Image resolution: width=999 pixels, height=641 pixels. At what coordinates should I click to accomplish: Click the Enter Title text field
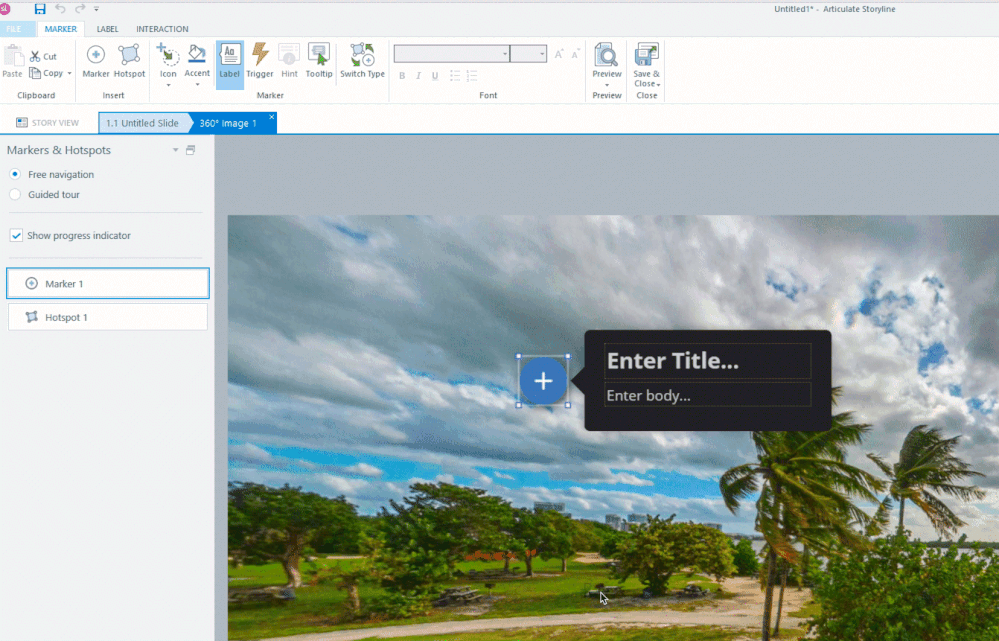[x=707, y=361]
